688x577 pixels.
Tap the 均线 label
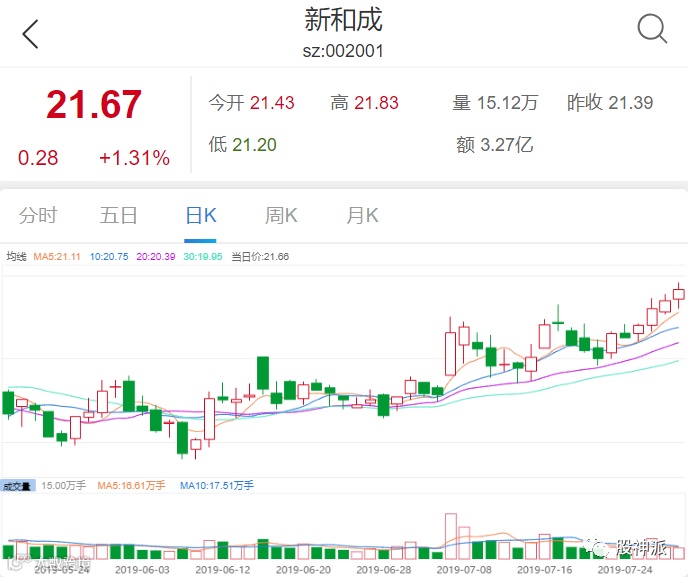17,257
